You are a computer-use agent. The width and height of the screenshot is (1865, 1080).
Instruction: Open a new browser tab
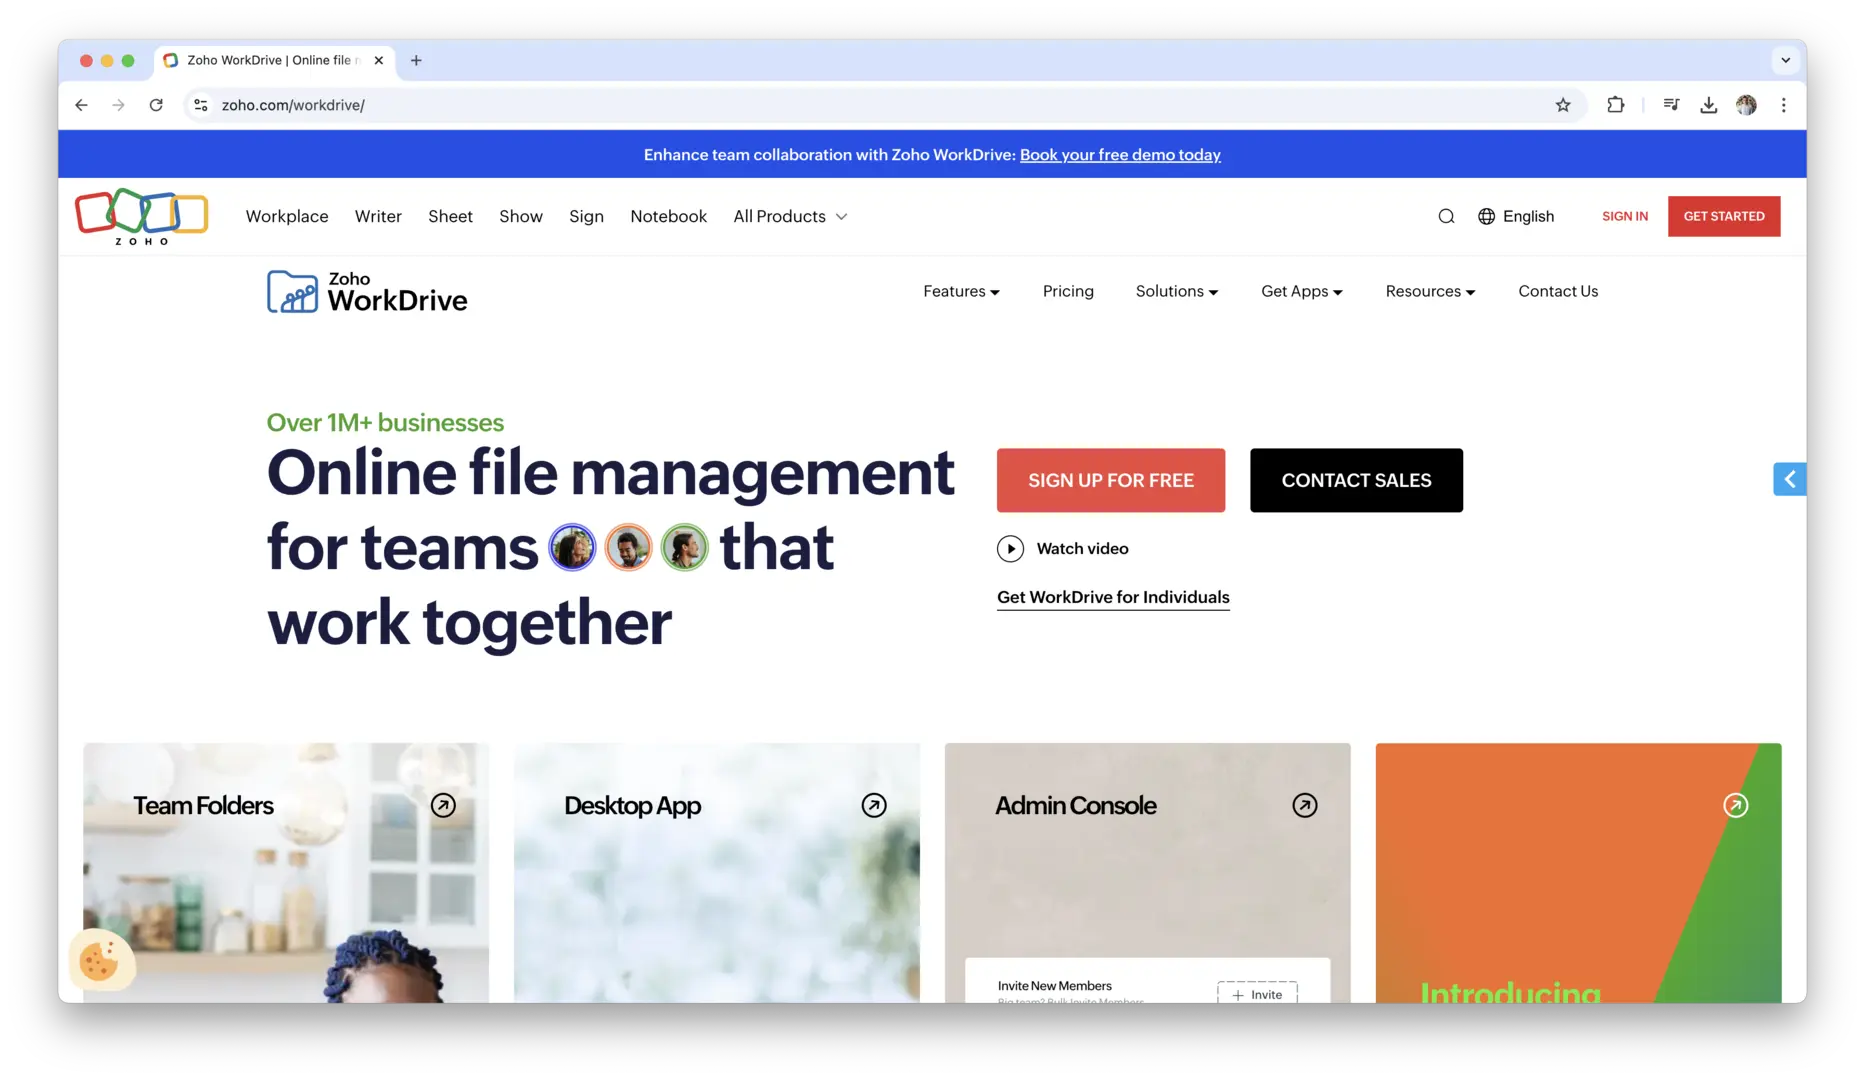tap(416, 61)
